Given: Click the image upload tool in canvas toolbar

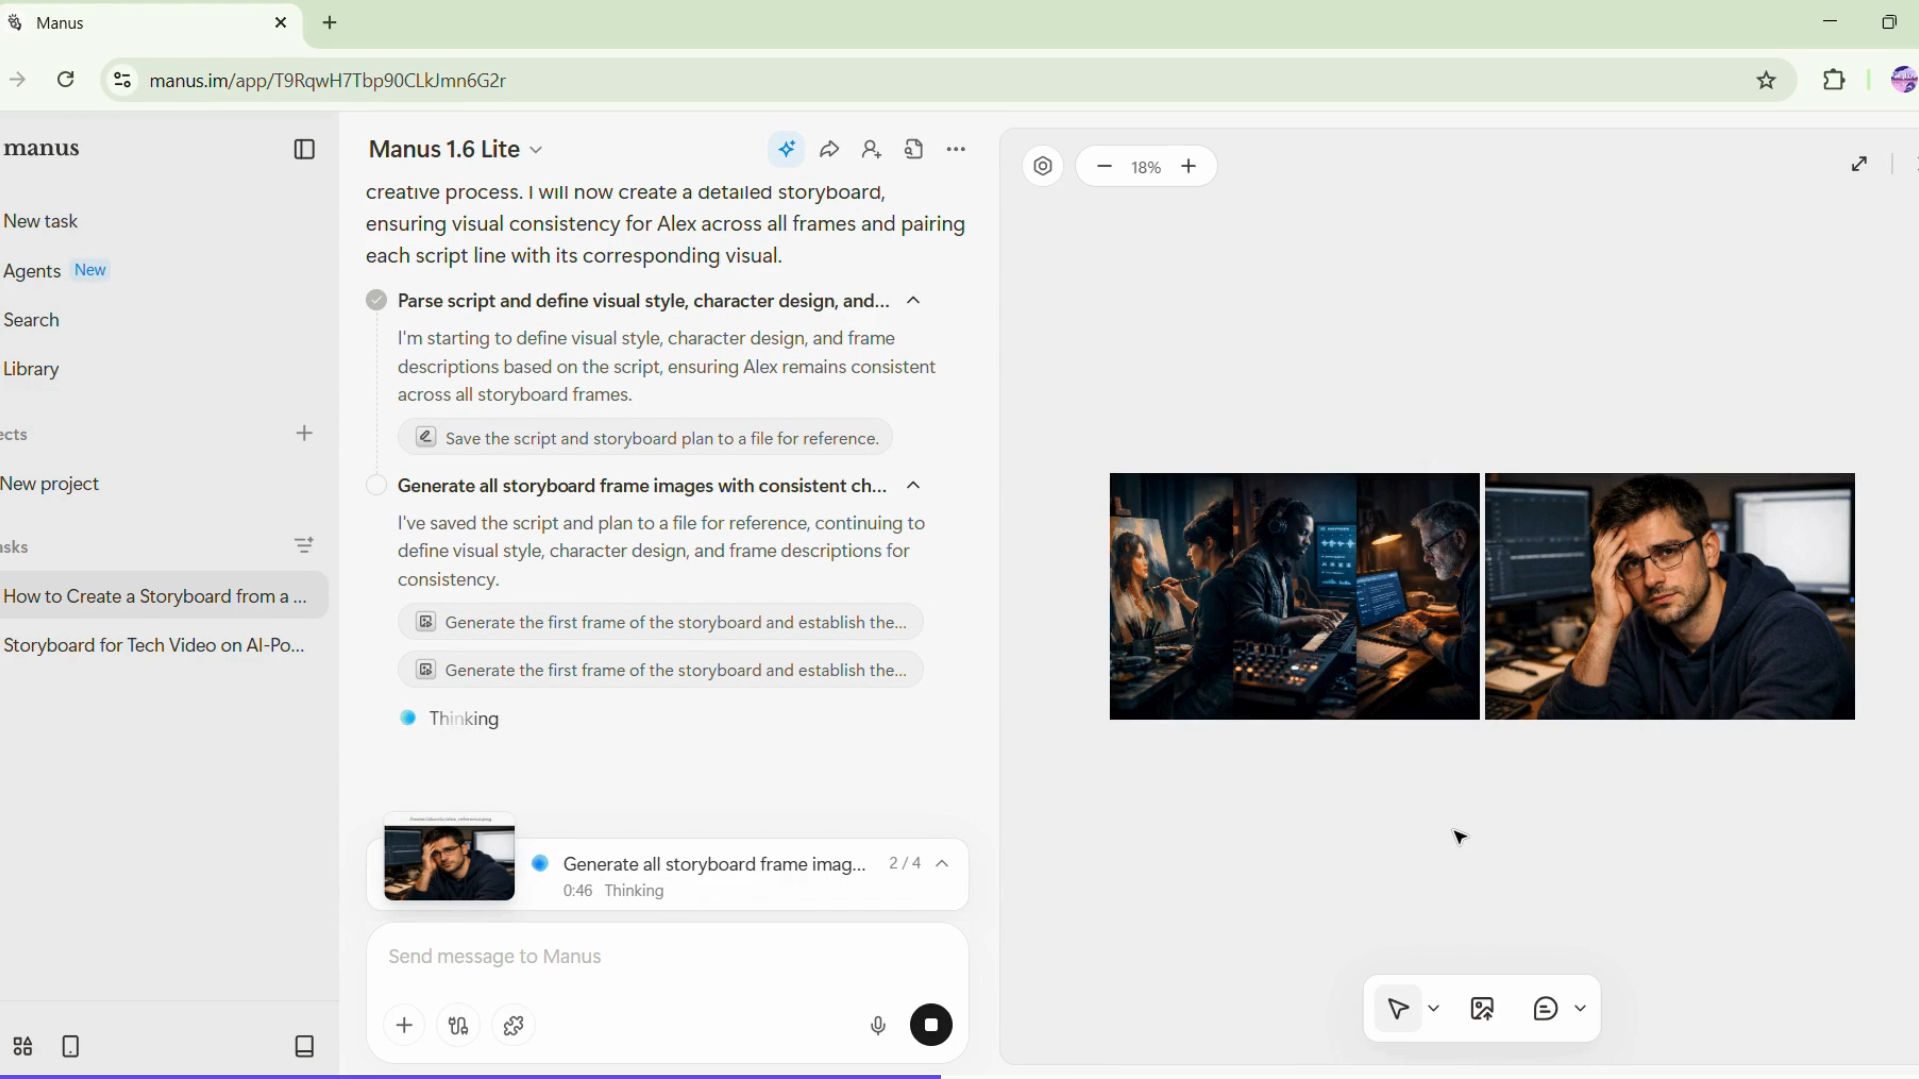Looking at the screenshot, I should click(1482, 1008).
